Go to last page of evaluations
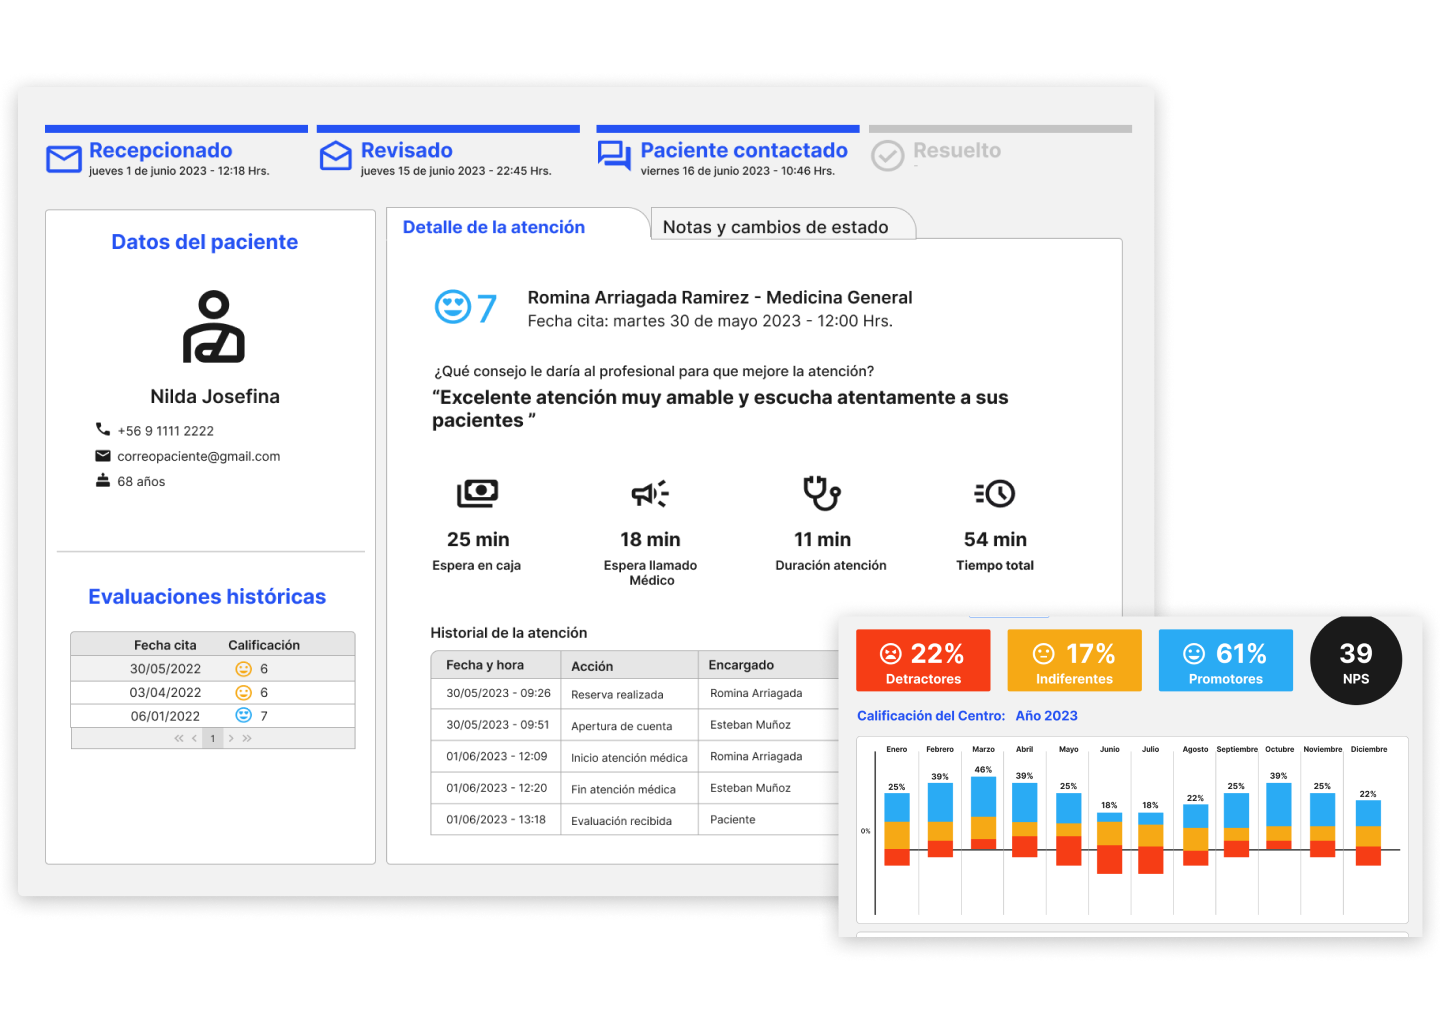 pos(247,738)
